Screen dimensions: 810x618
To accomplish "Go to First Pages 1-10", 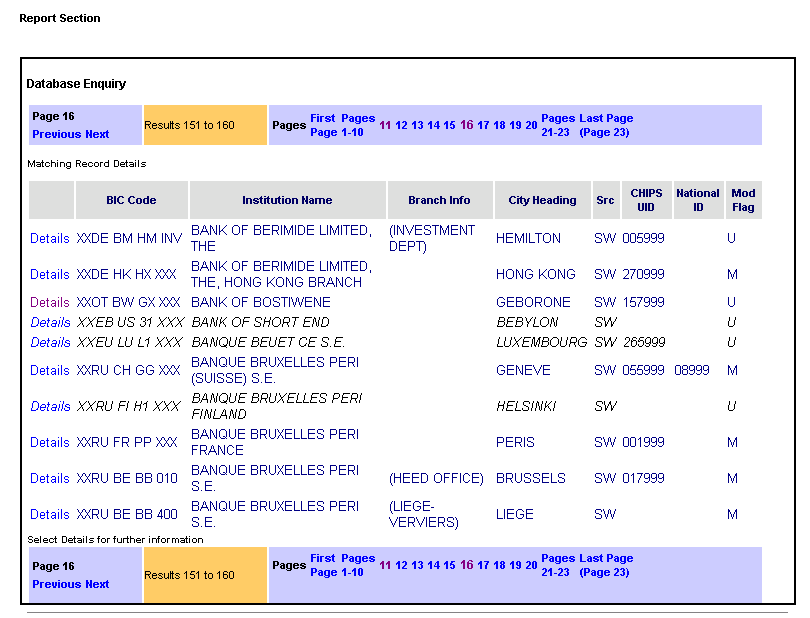I will pos(337,124).
